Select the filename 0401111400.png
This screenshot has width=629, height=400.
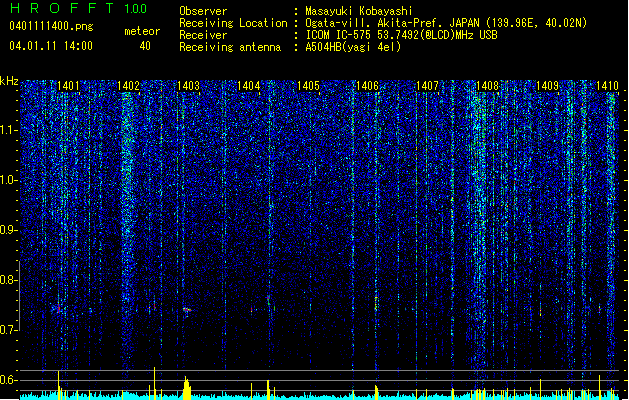point(51,26)
